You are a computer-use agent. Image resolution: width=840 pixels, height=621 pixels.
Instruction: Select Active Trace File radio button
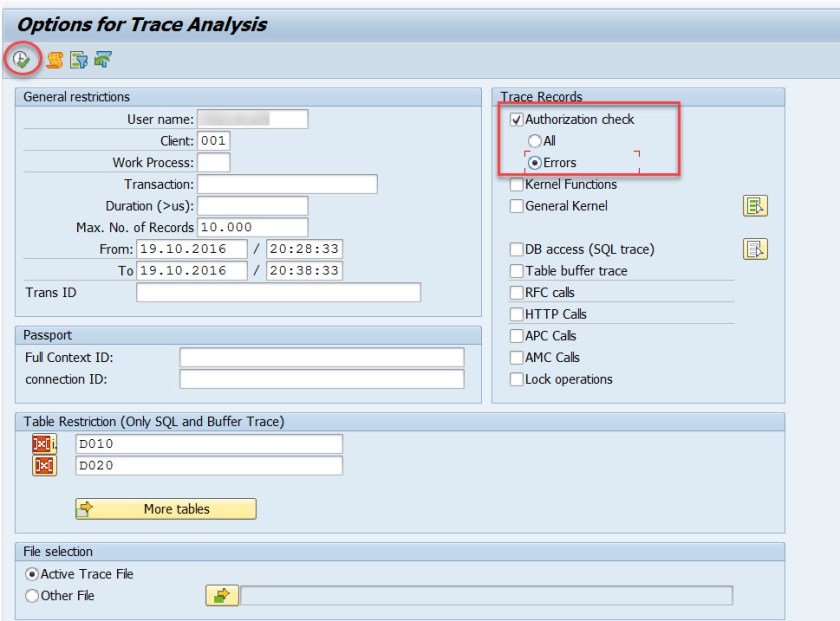coord(32,574)
